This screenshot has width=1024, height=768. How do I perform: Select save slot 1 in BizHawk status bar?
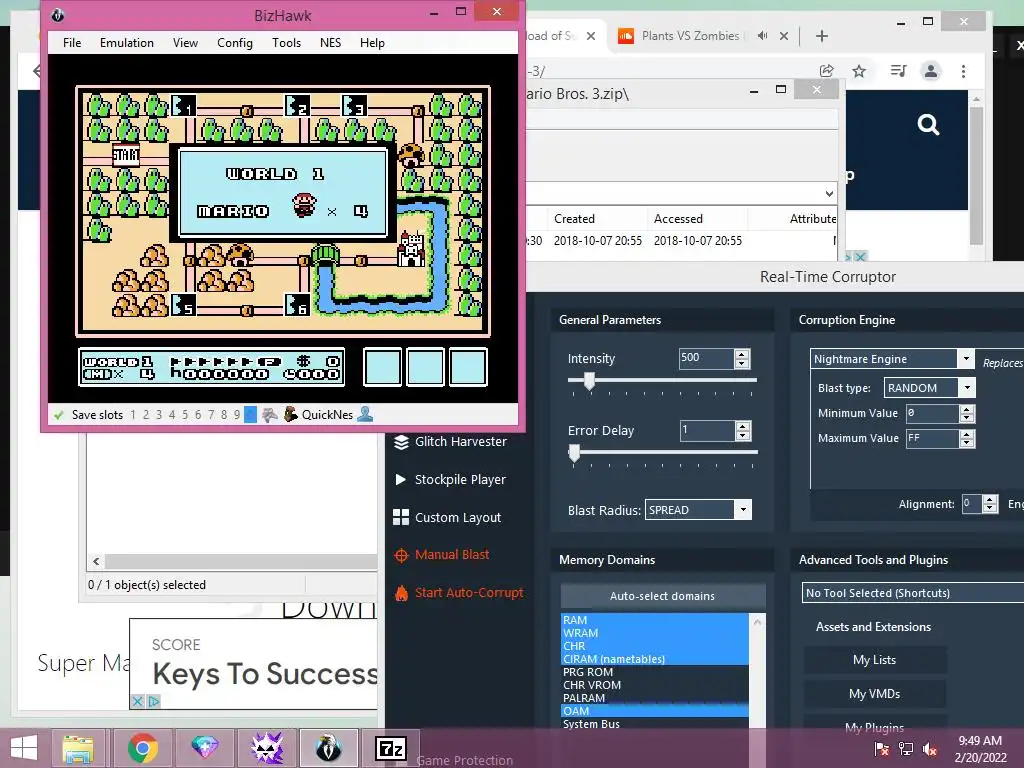[133, 415]
